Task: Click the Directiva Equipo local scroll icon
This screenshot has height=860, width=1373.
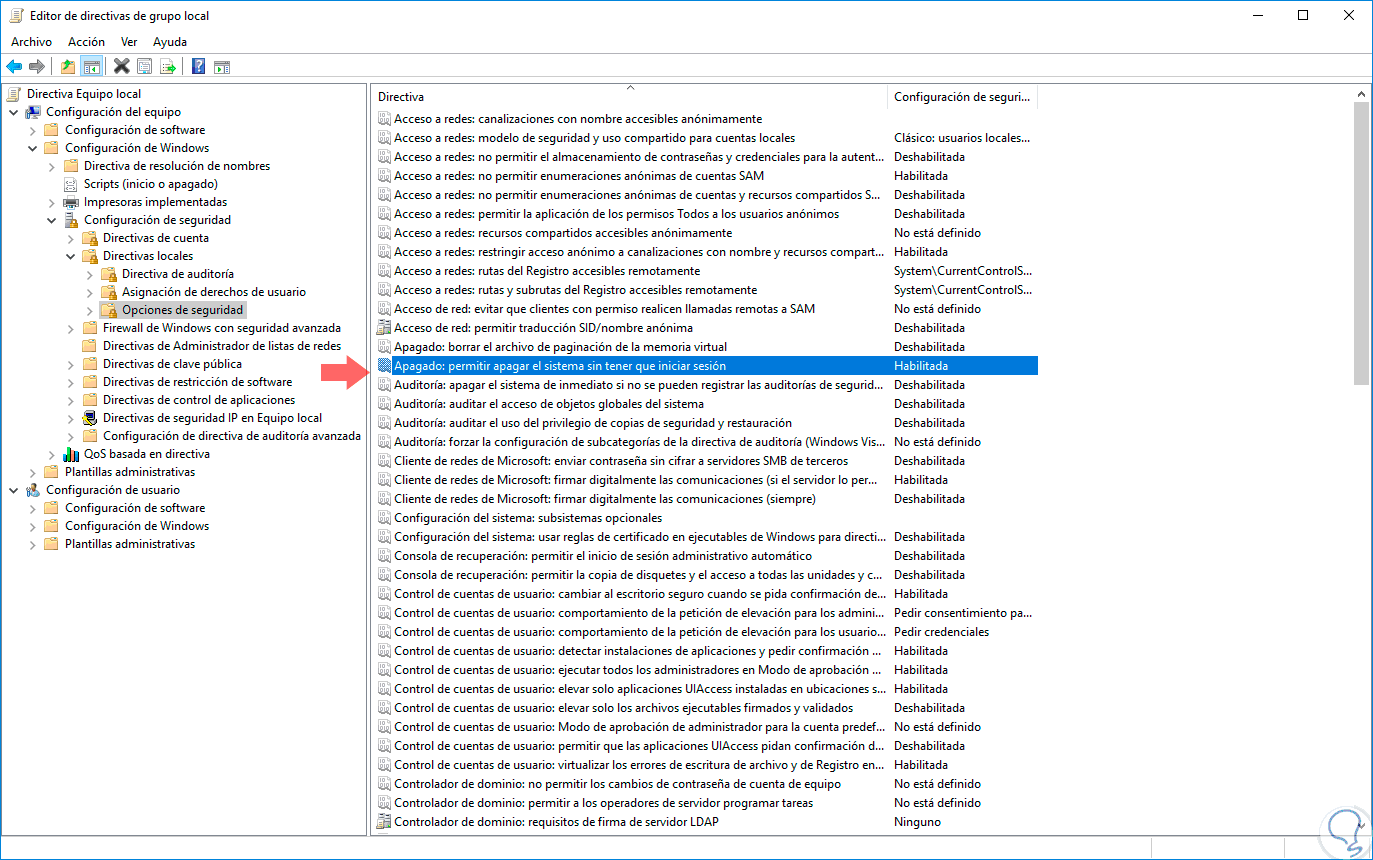Action: (x=14, y=94)
